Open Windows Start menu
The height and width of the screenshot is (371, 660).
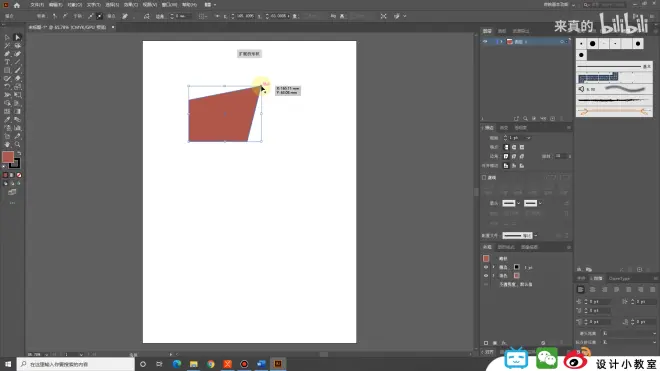[8, 364]
